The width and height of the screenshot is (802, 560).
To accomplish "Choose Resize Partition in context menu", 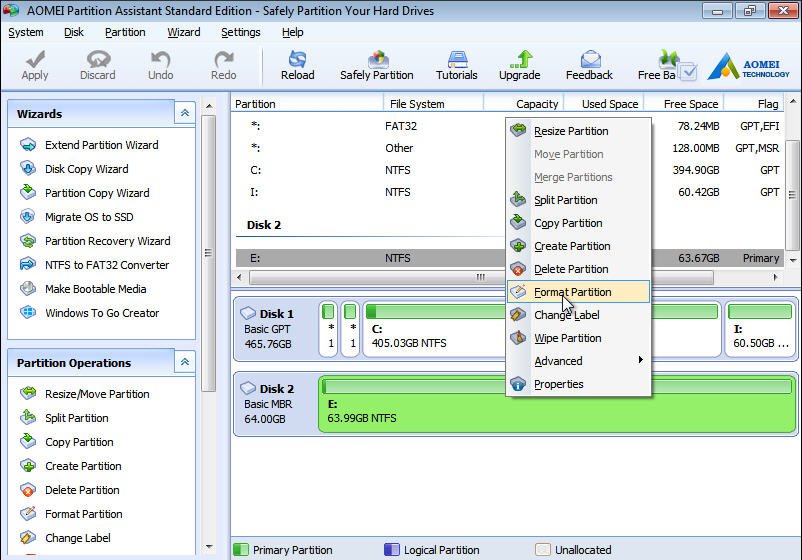I will 578,131.
